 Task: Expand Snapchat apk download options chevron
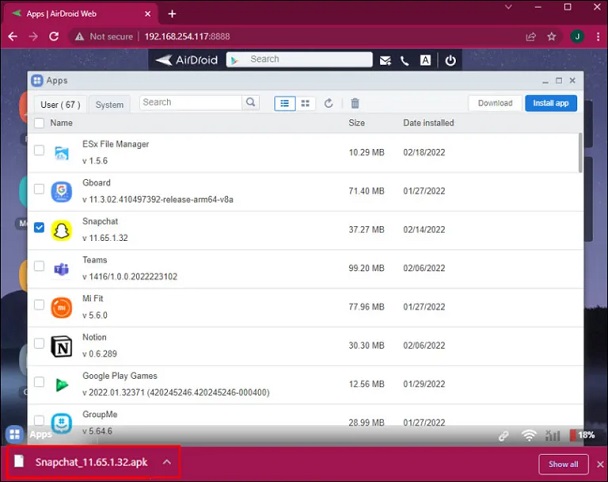(167, 462)
